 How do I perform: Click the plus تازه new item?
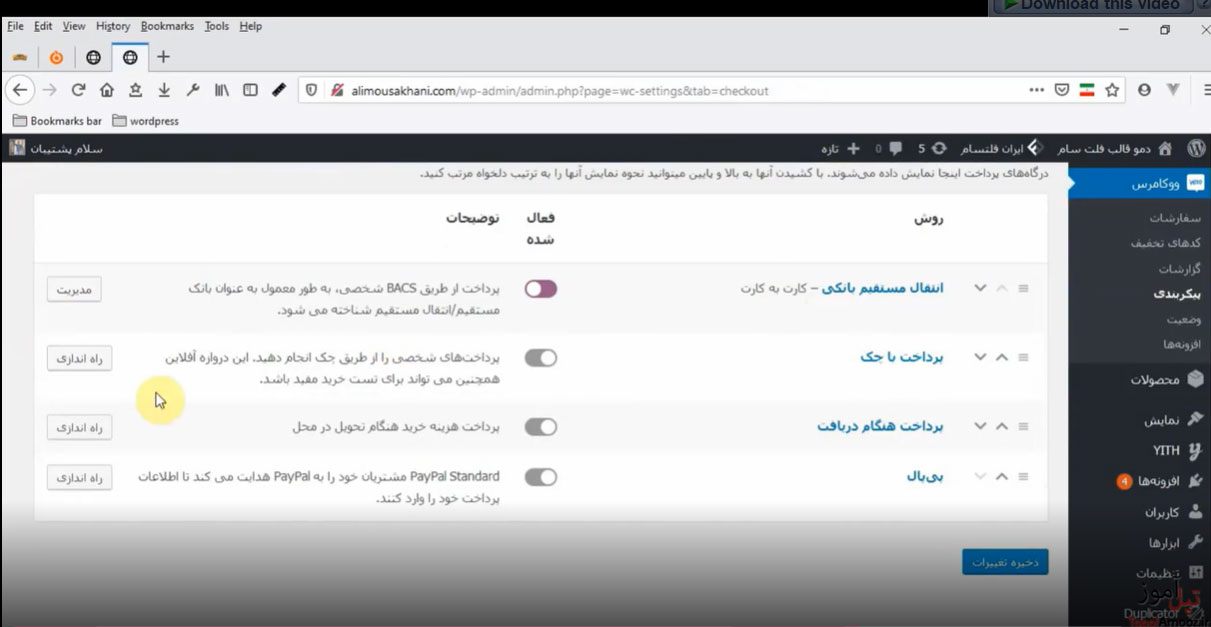pyautogui.click(x=840, y=148)
